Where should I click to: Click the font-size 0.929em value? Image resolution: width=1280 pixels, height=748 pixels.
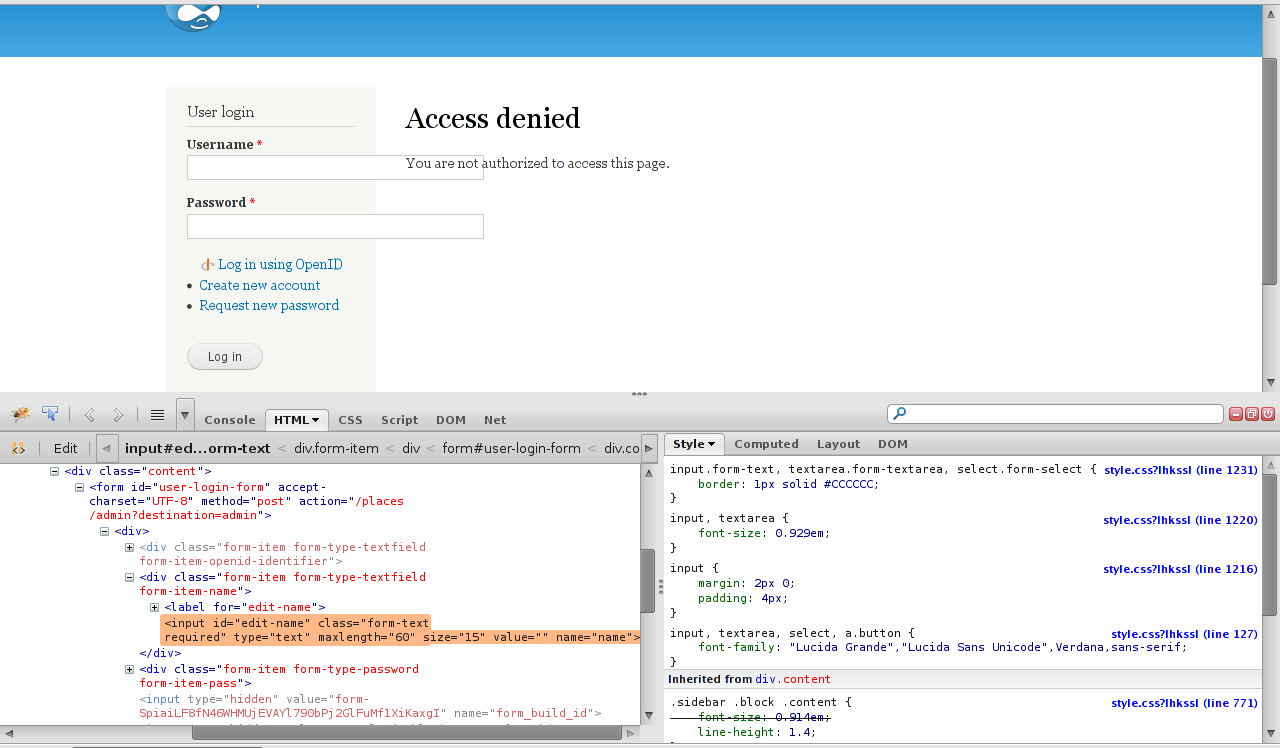coord(802,533)
